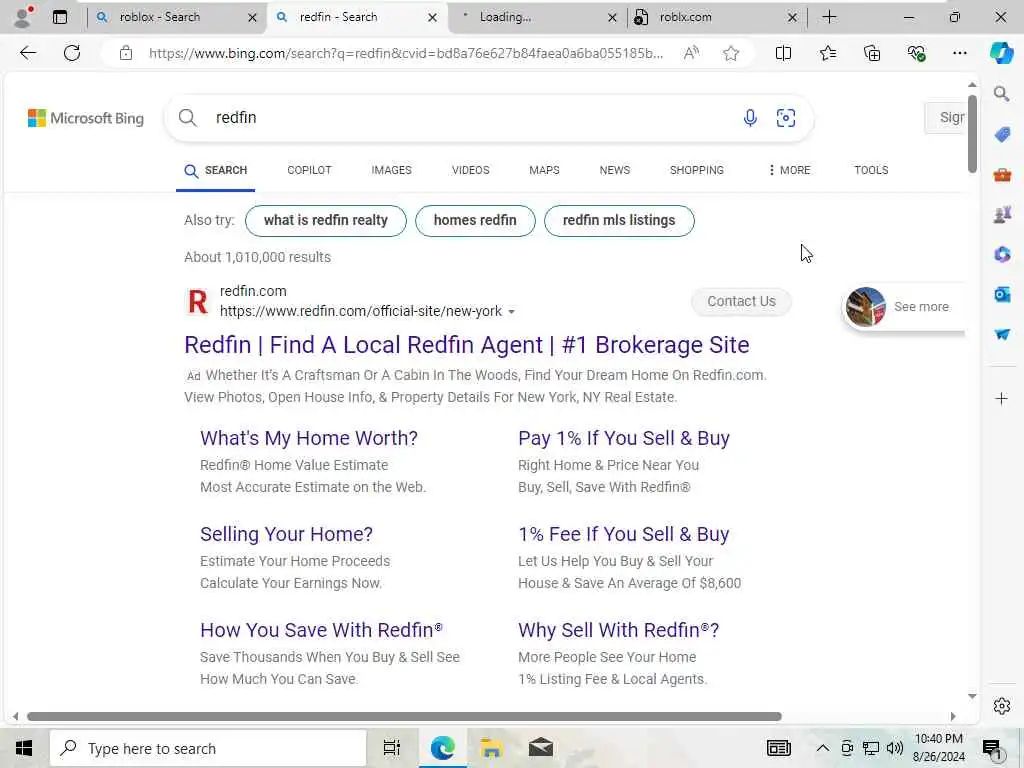Viewport: 1024px width, 768px height.
Task: Select the SHOPPING search tab
Action: click(x=696, y=170)
